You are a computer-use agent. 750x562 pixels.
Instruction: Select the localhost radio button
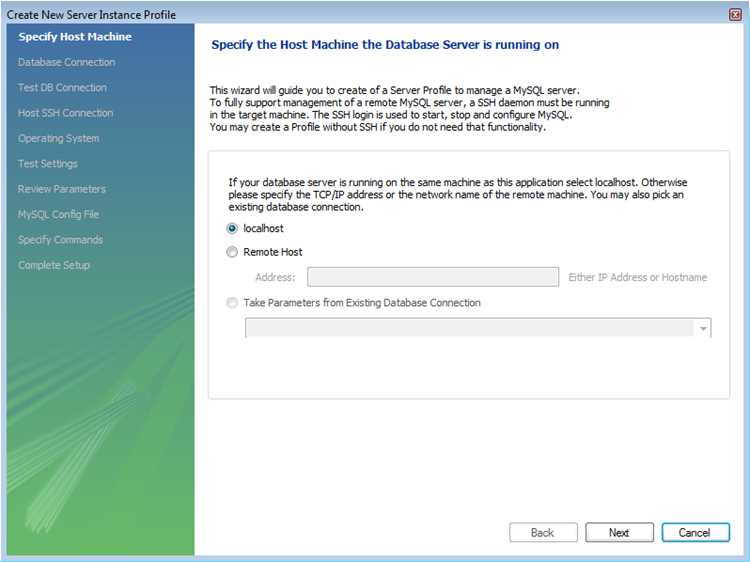point(232,229)
